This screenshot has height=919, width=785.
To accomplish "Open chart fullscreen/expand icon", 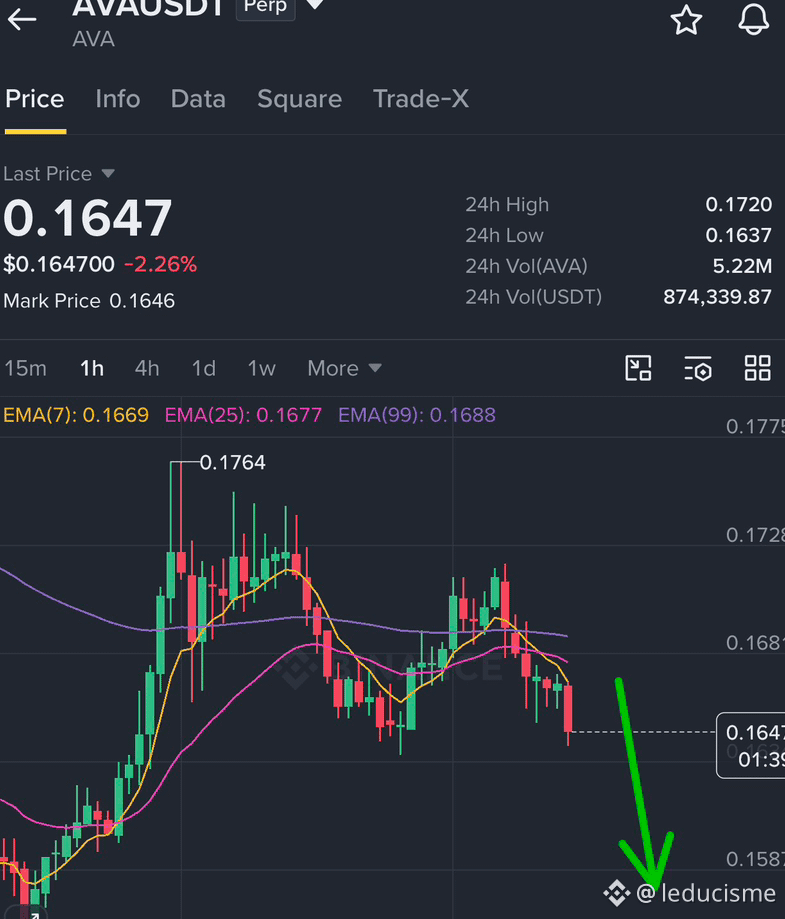I will (638, 368).
